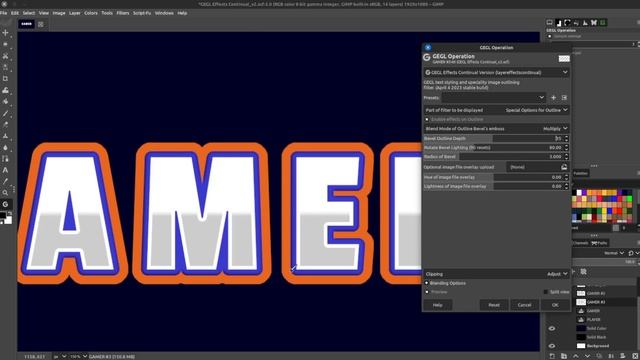Open Part of filter to be displayed dropdown
This screenshot has height=360, width=640.
tap(496, 110)
